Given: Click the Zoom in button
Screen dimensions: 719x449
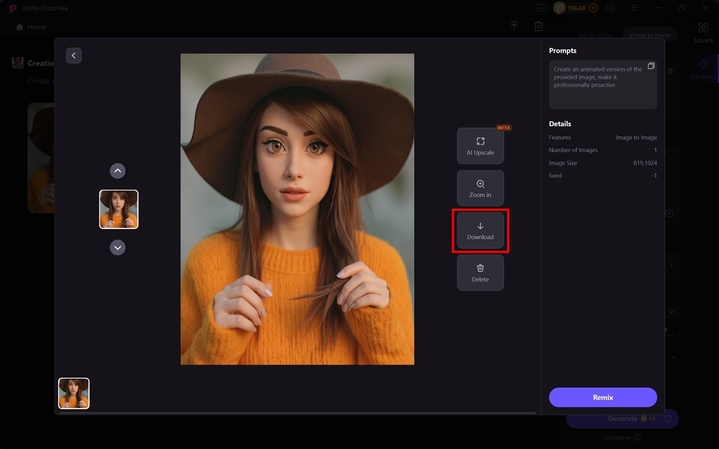Looking at the screenshot, I should 480,188.
